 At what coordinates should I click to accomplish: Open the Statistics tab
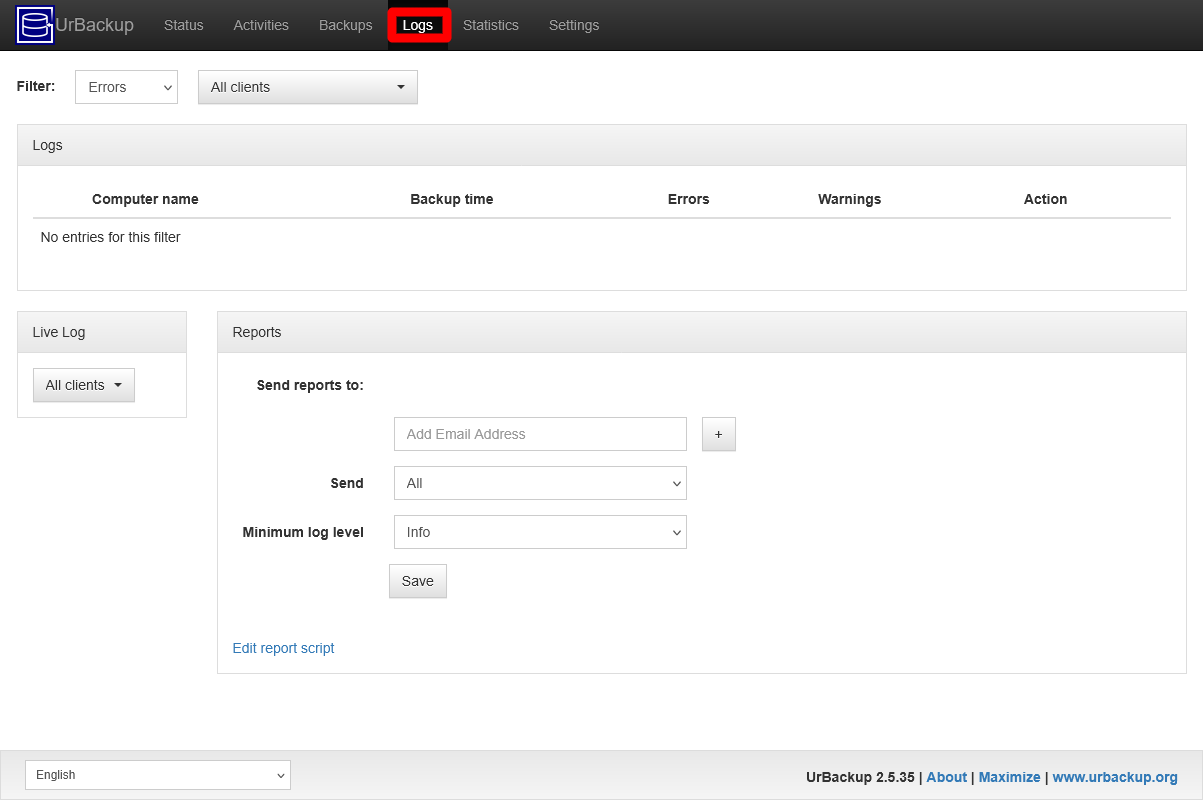tap(490, 25)
